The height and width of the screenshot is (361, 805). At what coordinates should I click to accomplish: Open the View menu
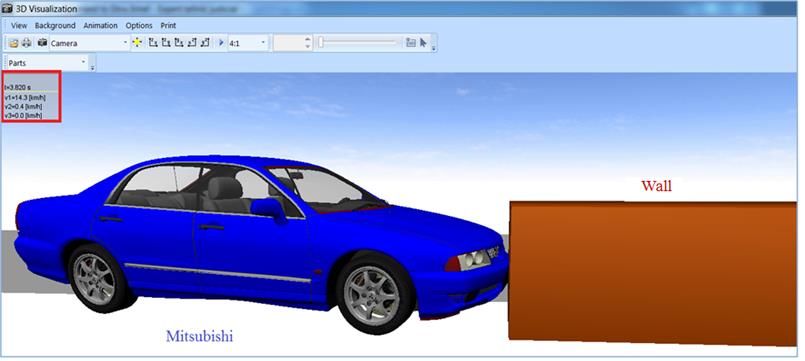[x=19, y=25]
